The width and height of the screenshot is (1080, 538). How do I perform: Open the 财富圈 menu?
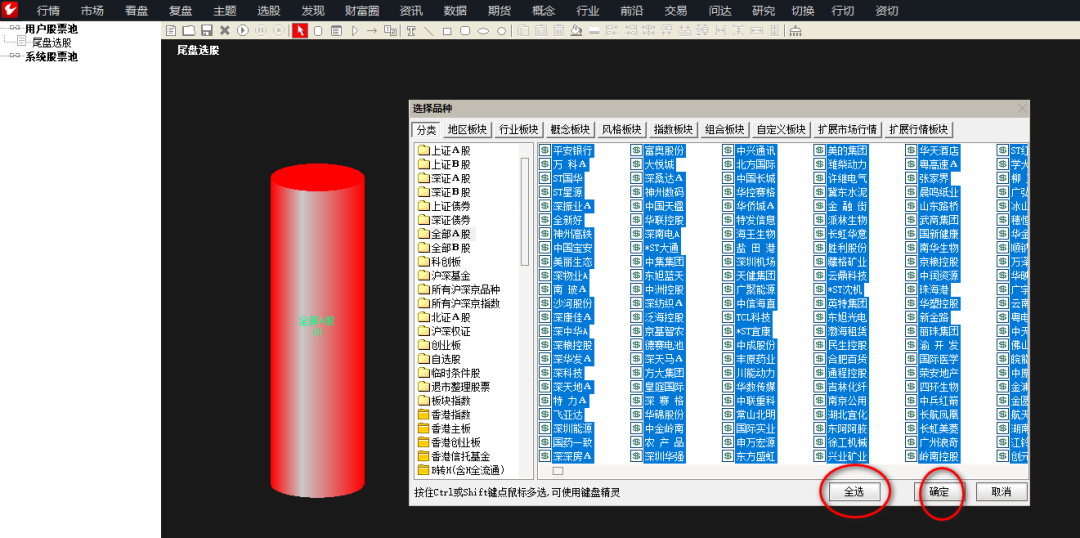362,10
